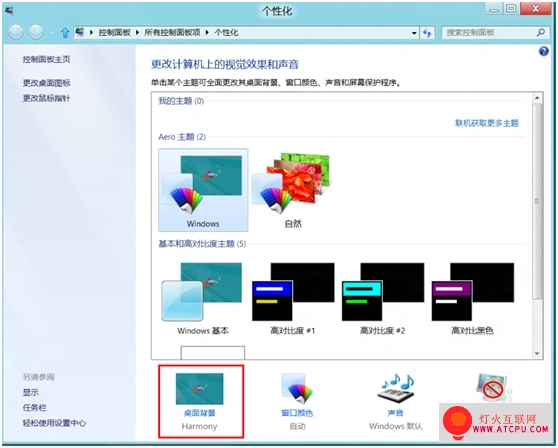Open 联机获取更多主题 link
This screenshot has width=558, height=448.
(487, 123)
